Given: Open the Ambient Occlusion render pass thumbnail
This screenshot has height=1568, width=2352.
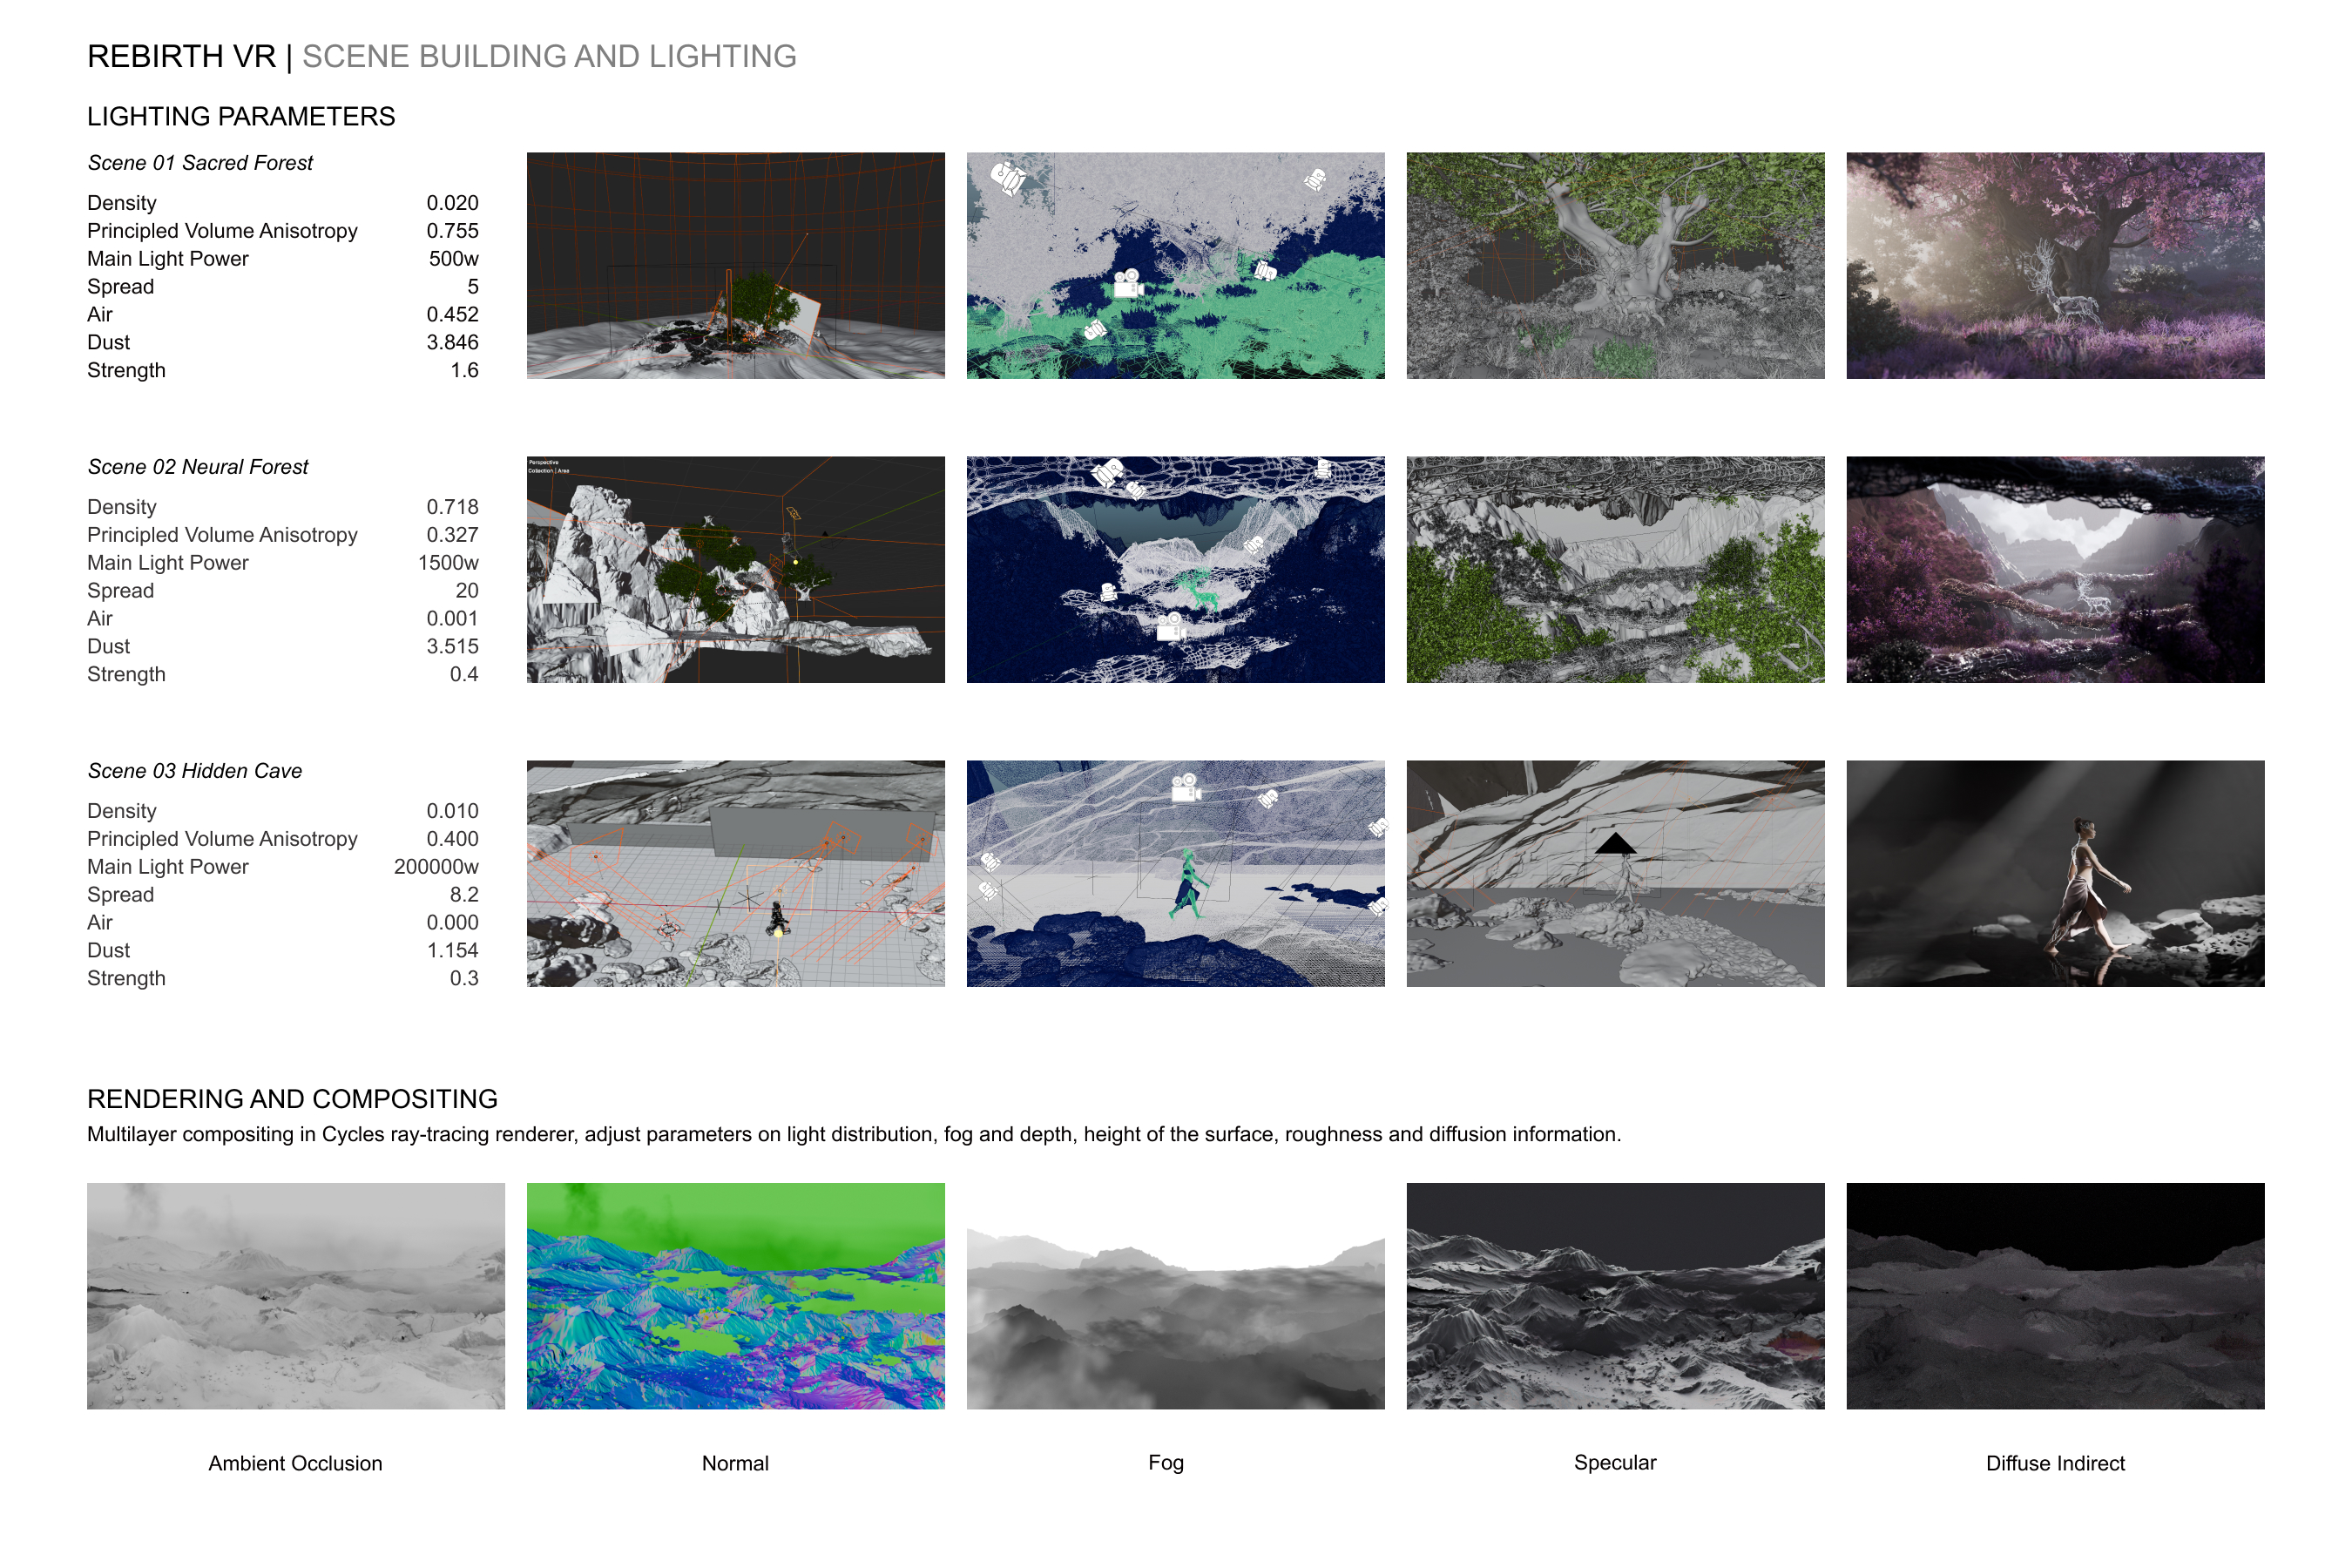Looking at the screenshot, I should [296, 1296].
